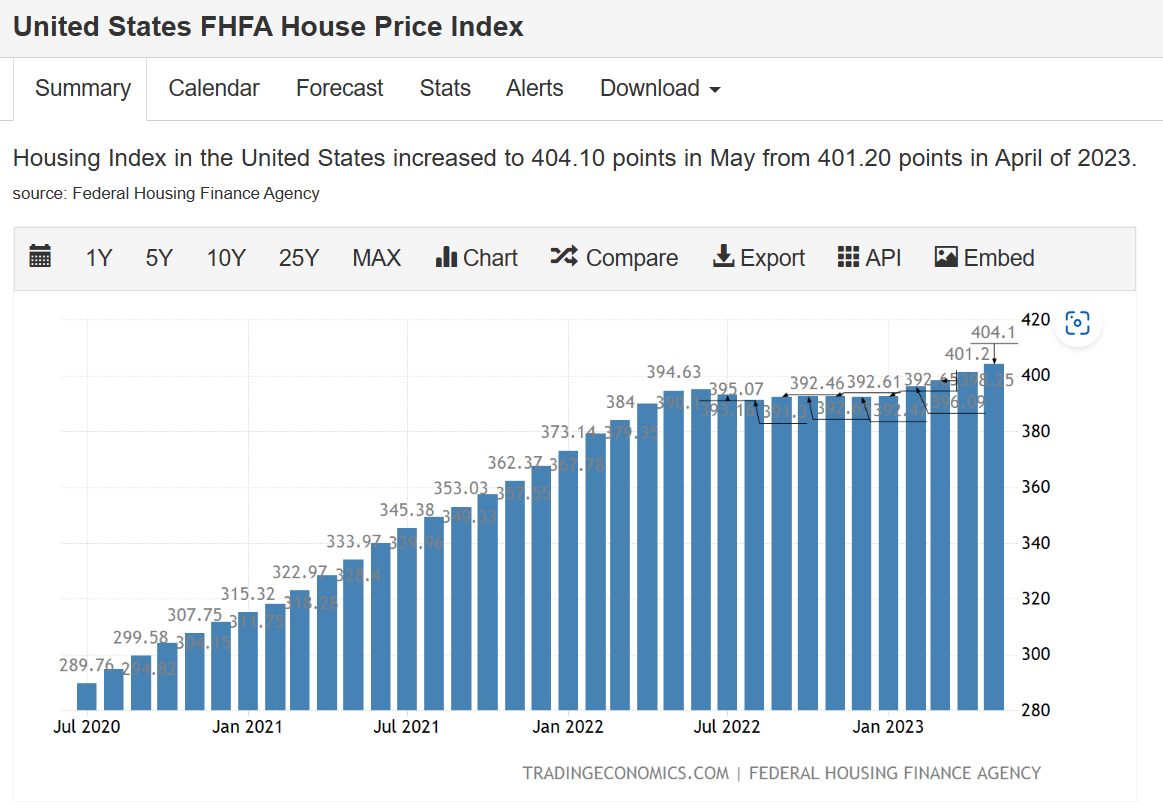Click the Embed image icon
This screenshot has width=1163, height=805.
pos(946,257)
